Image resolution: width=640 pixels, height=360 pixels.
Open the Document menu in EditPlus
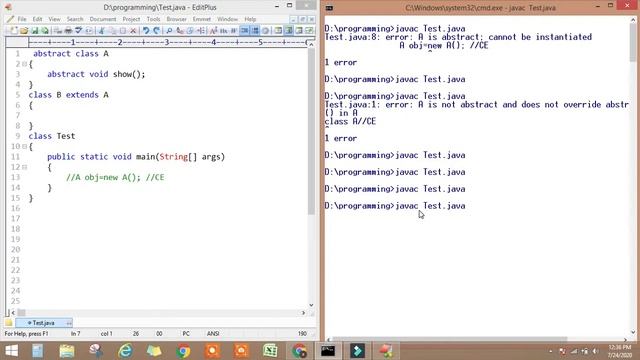[x=103, y=19]
